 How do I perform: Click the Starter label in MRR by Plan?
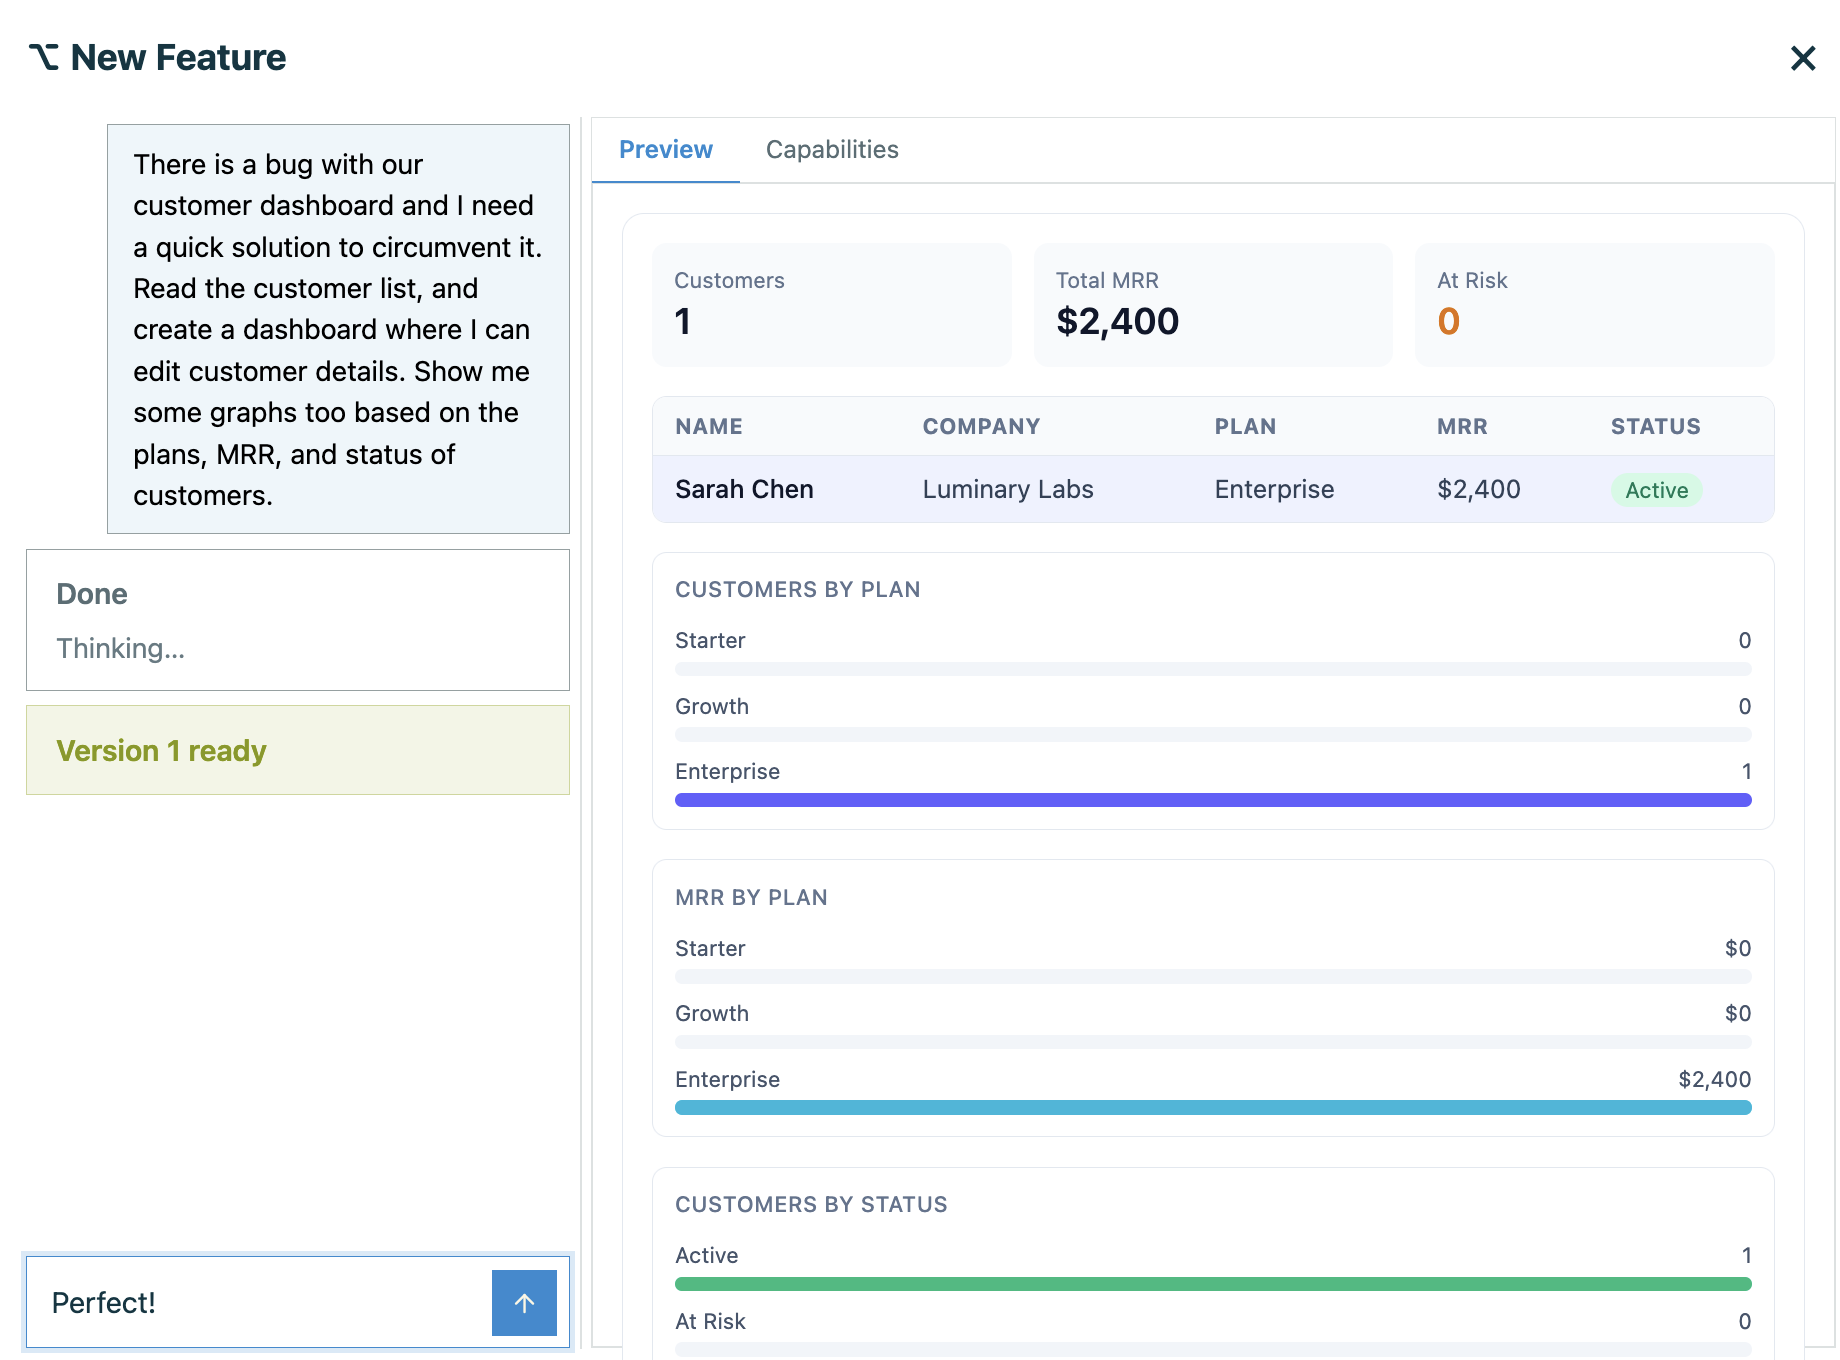point(710,948)
